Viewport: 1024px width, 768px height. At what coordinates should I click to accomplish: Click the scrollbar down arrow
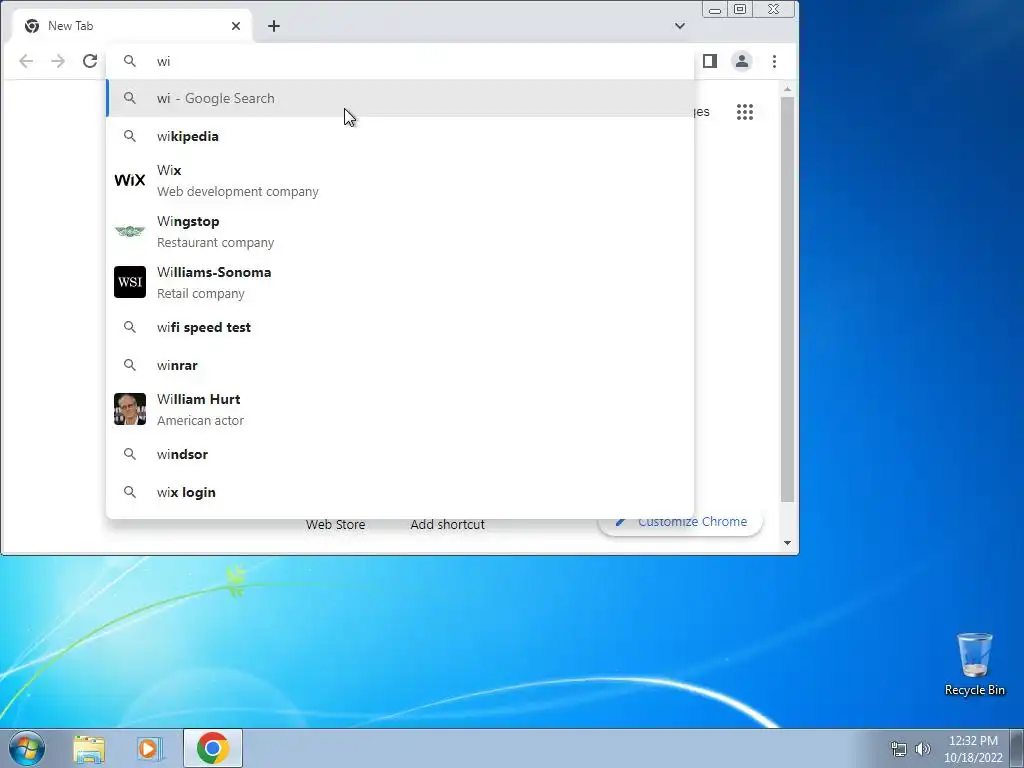click(x=788, y=543)
